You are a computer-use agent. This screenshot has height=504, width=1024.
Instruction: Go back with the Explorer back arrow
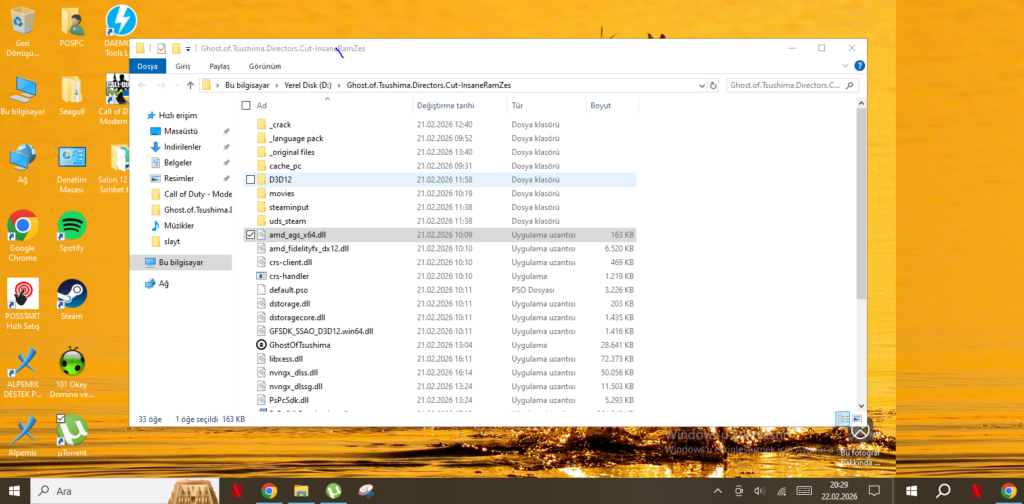(x=142, y=86)
